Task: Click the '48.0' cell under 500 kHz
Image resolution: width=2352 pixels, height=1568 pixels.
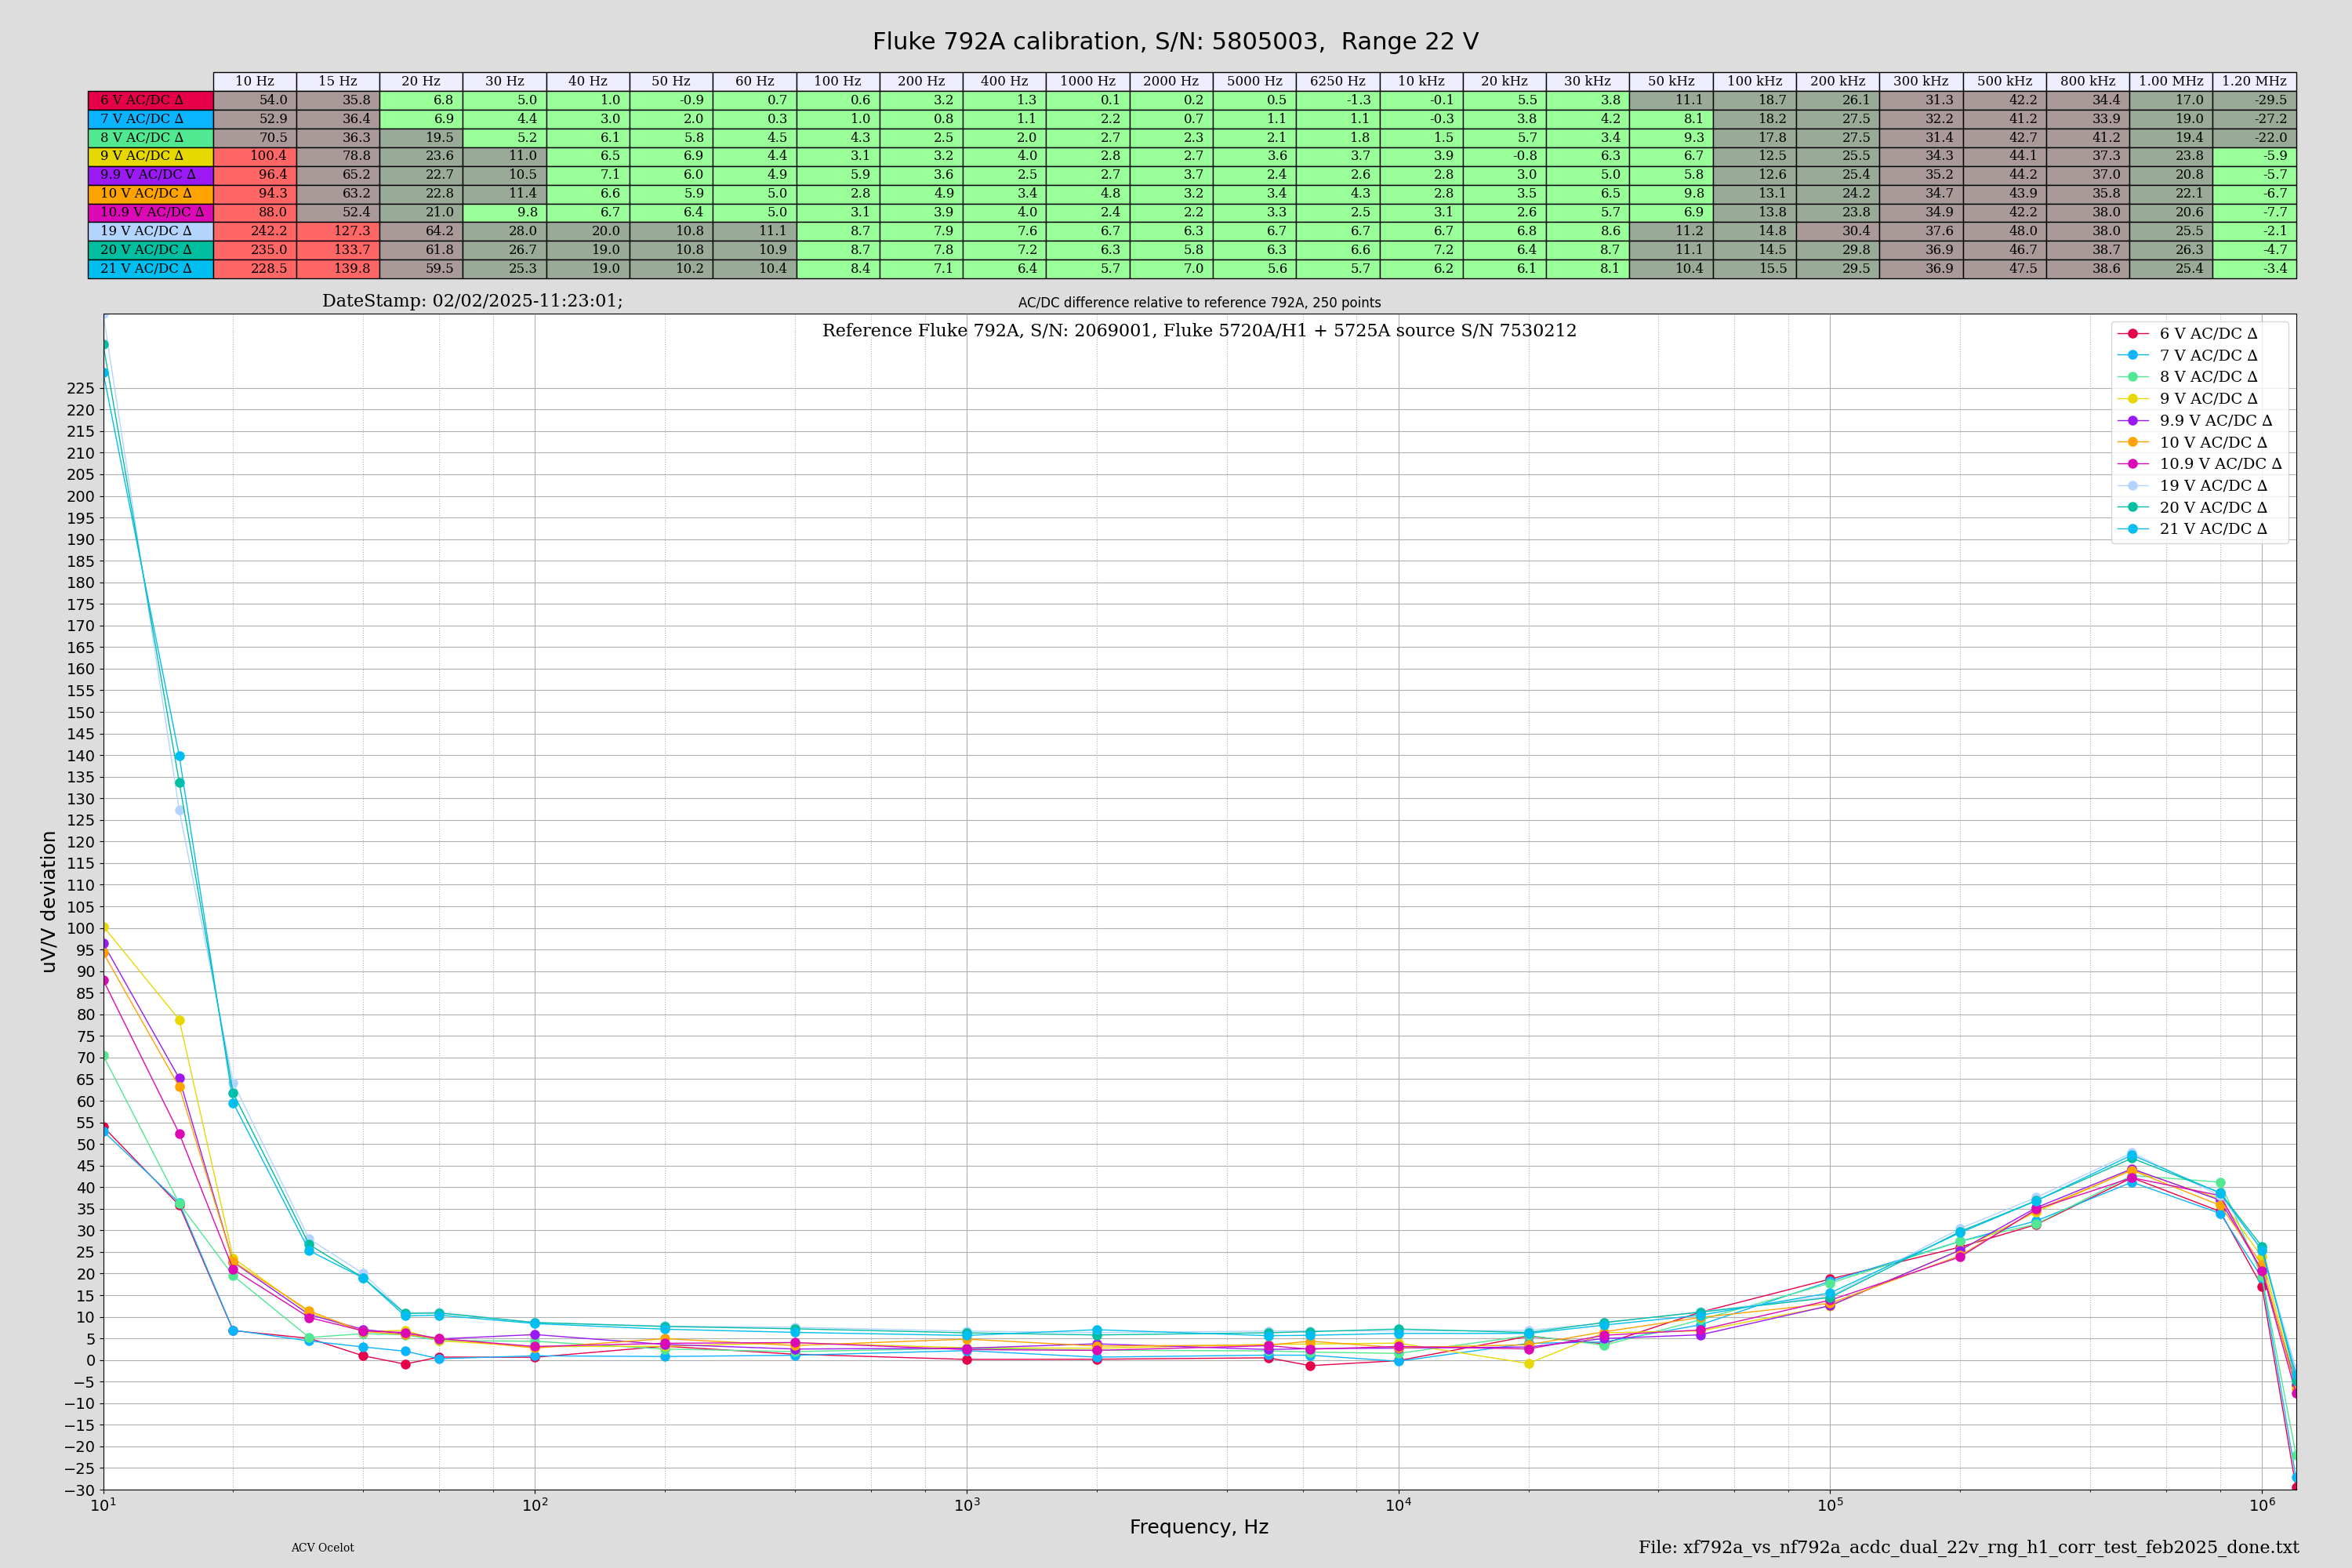Action: click(2005, 231)
